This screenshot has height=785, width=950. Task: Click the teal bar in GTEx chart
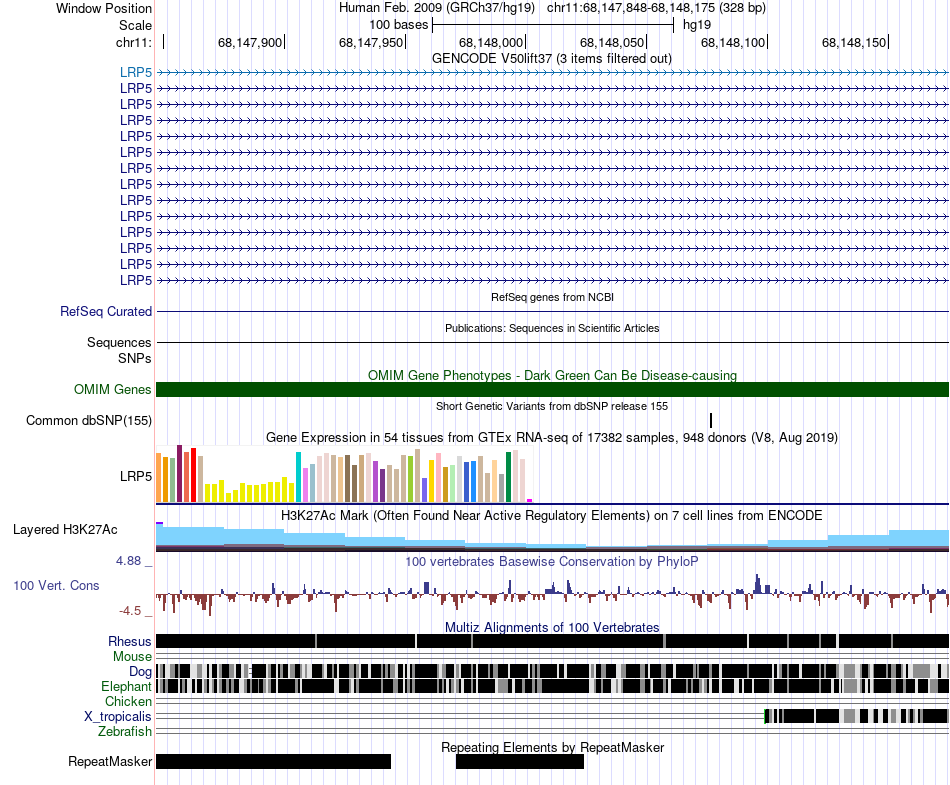tap(298, 477)
